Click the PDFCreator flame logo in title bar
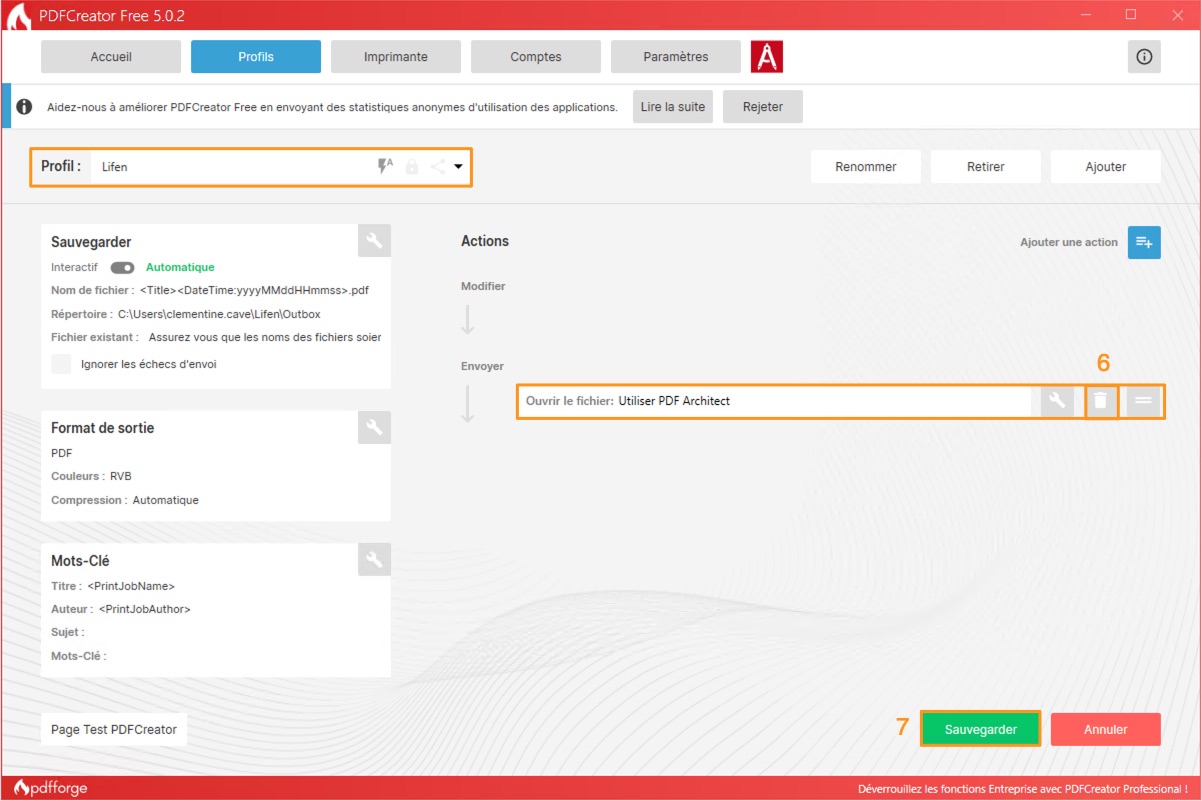The image size is (1202, 801). coord(17,16)
